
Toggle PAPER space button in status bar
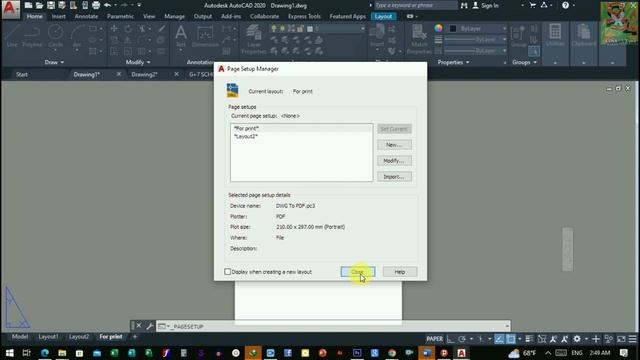pyautogui.click(x=434, y=339)
